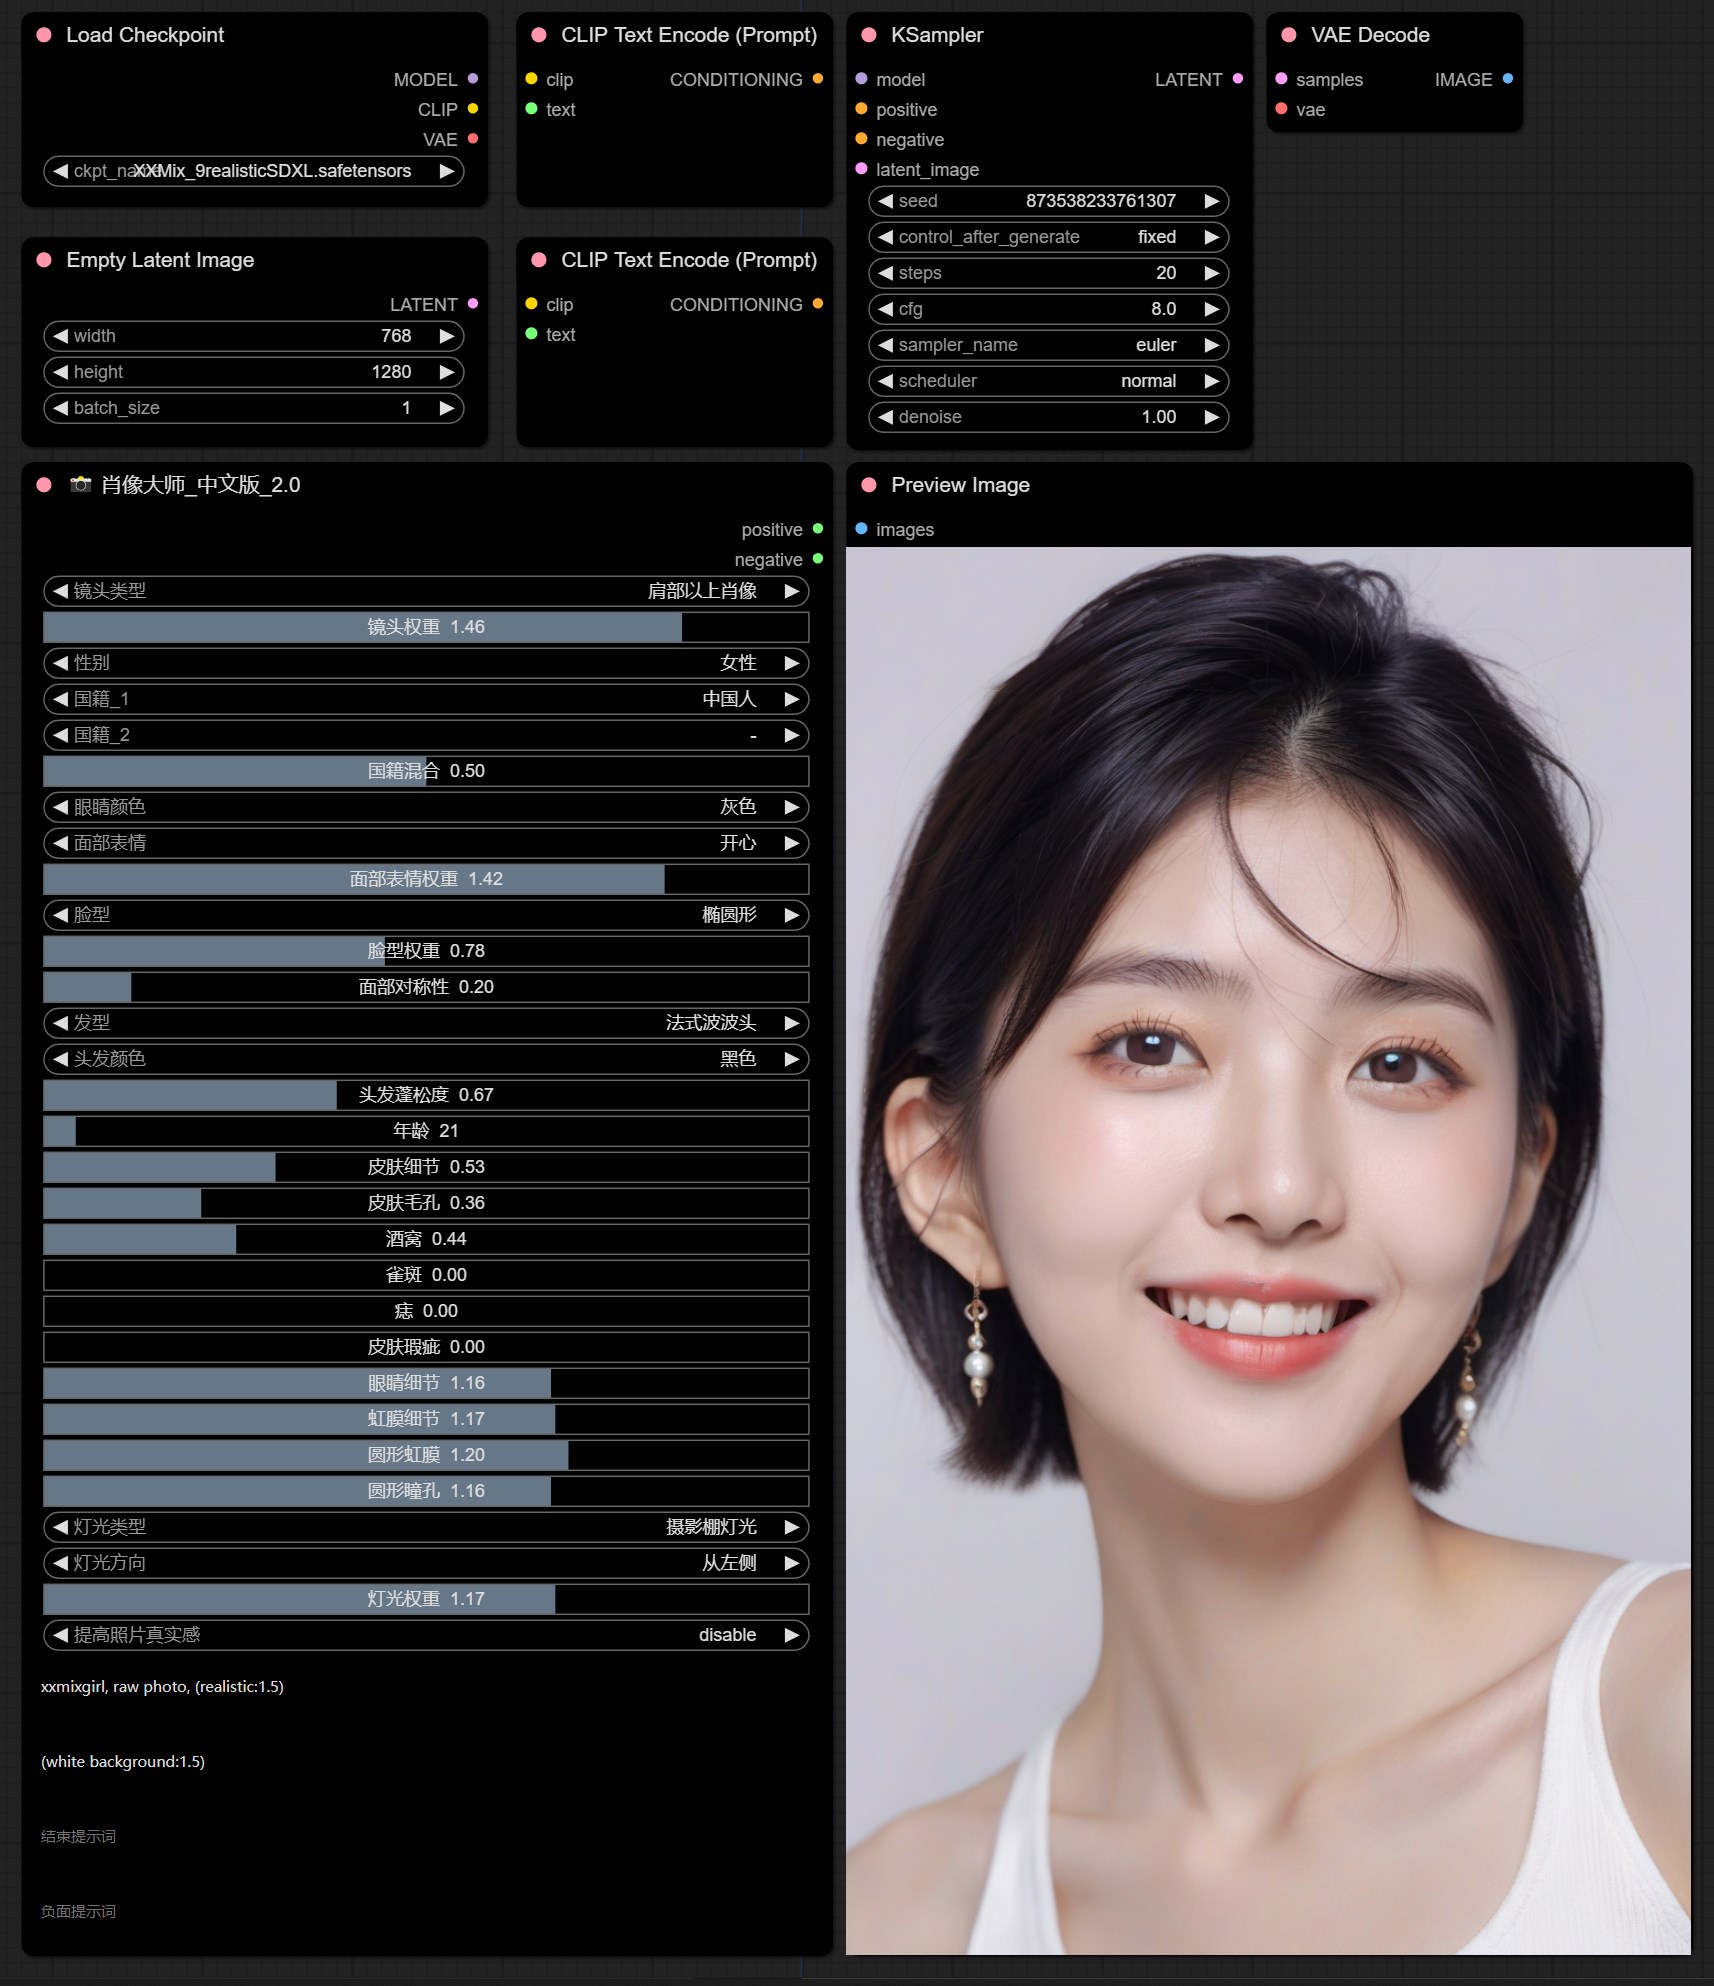Click the Empty Latent Image collapse dot
Screen dimensions: 1714x1986
pos(44,260)
